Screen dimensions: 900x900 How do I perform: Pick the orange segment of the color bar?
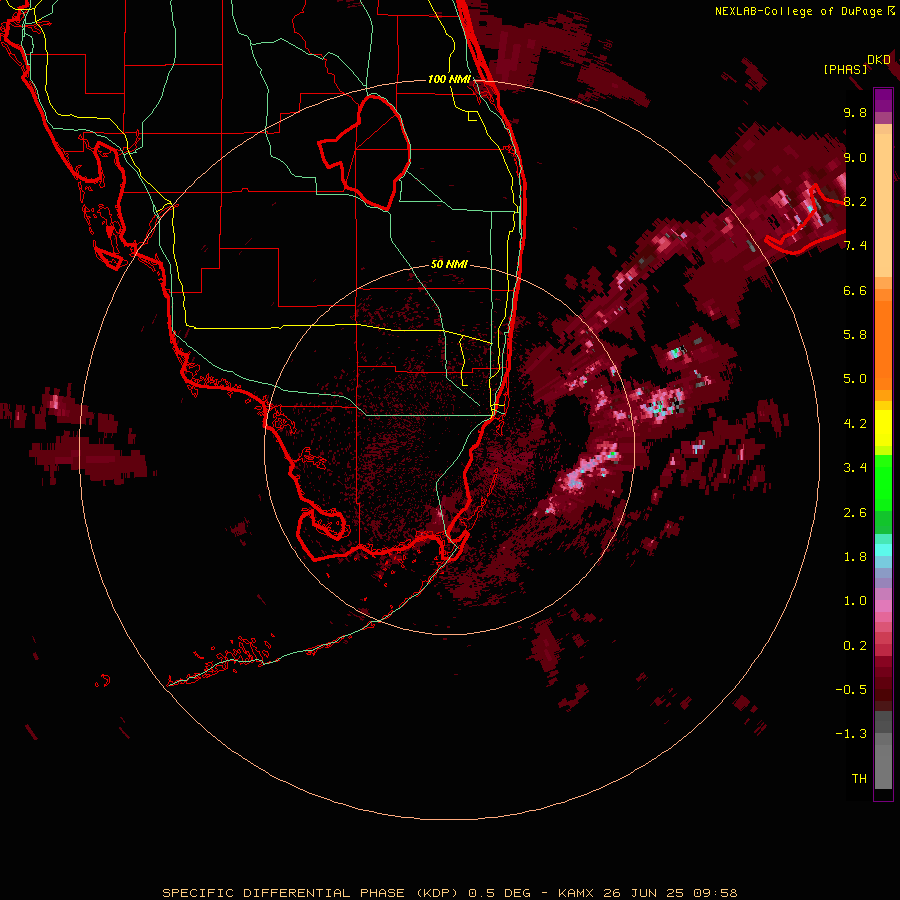[883, 344]
